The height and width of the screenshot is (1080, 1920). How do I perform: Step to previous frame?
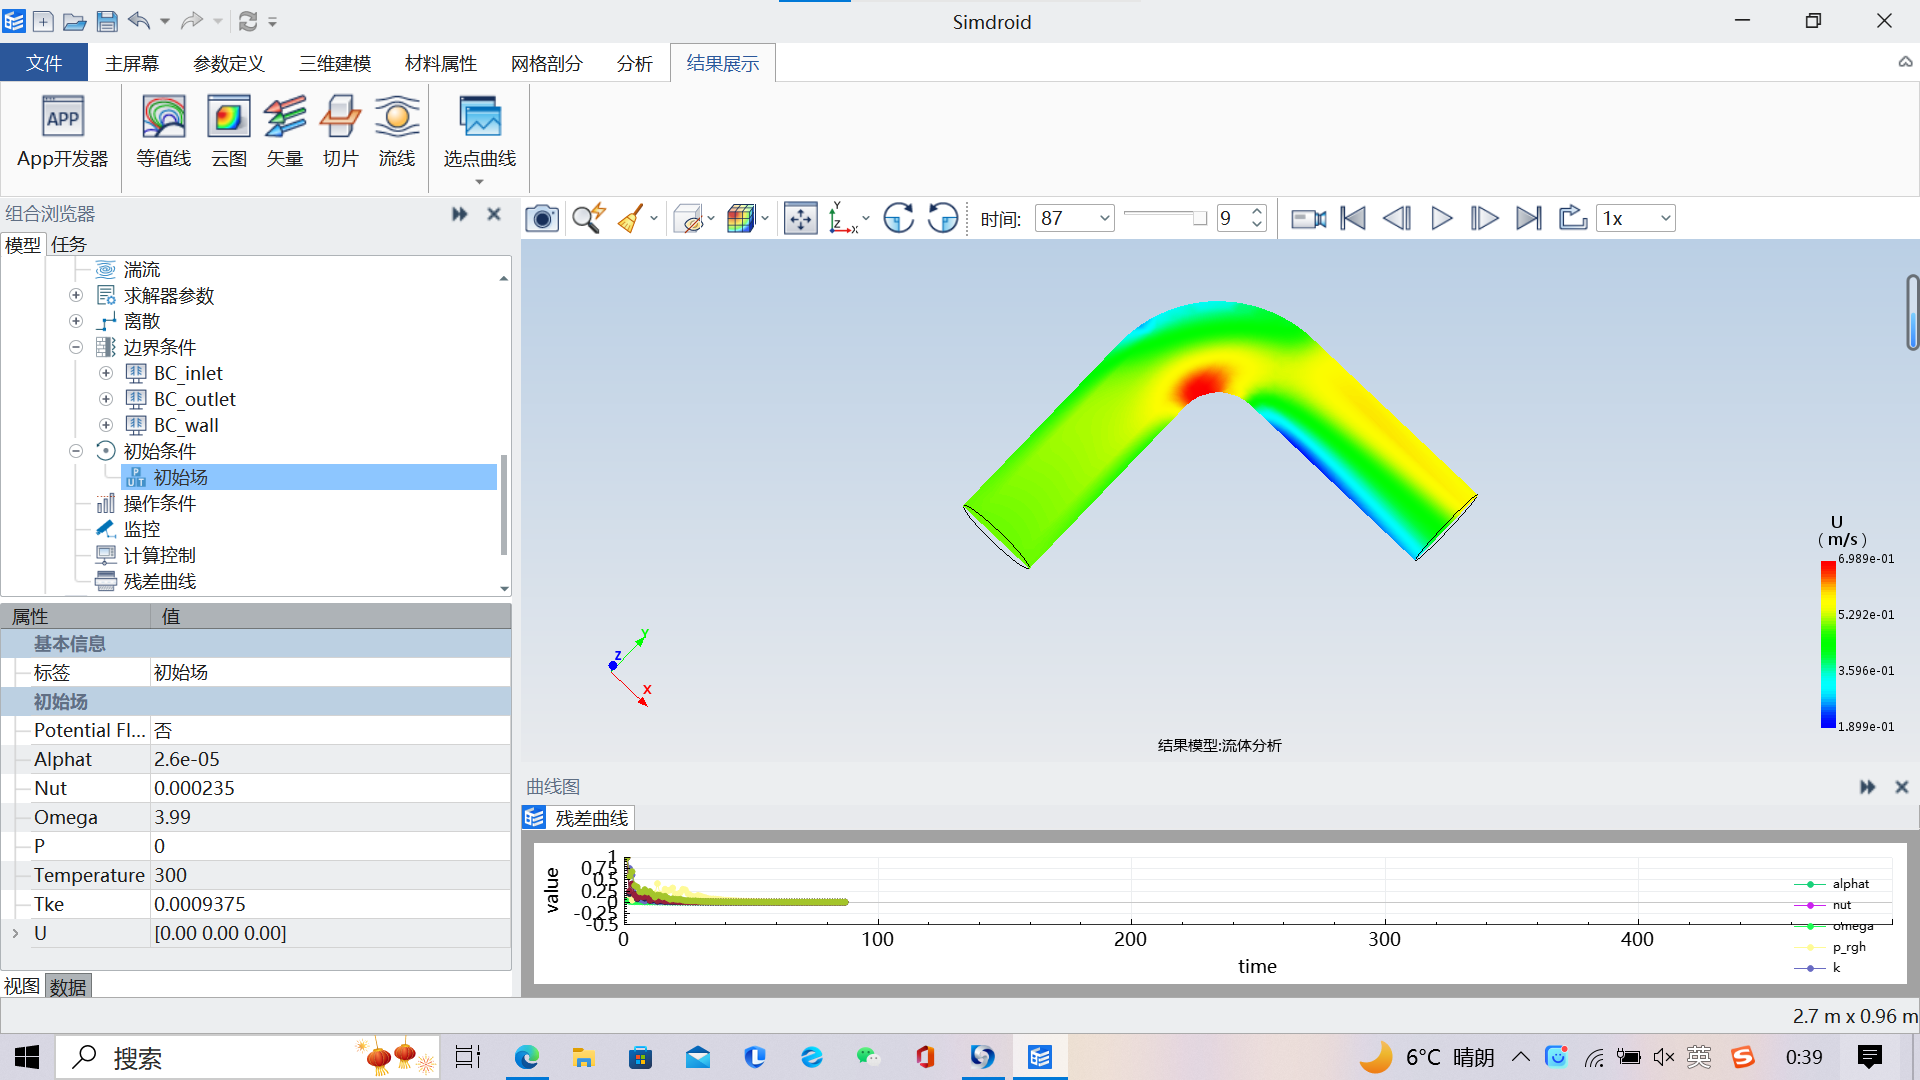coord(1397,218)
